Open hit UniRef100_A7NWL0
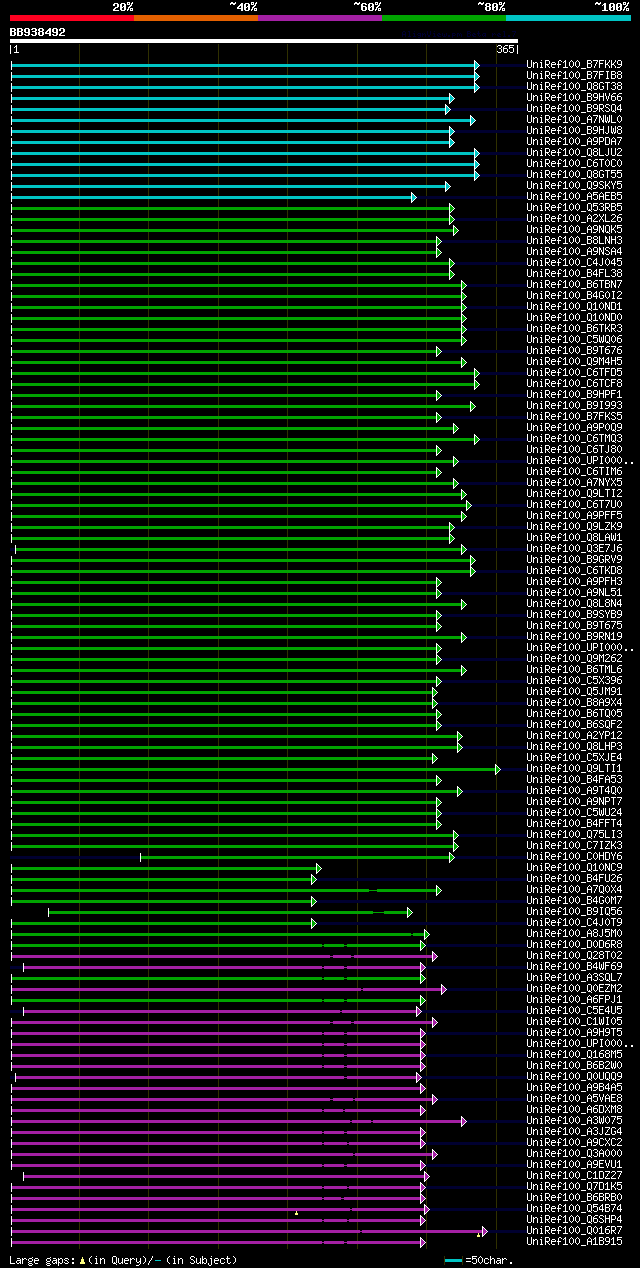The width and height of the screenshot is (640, 1268). [574, 120]
